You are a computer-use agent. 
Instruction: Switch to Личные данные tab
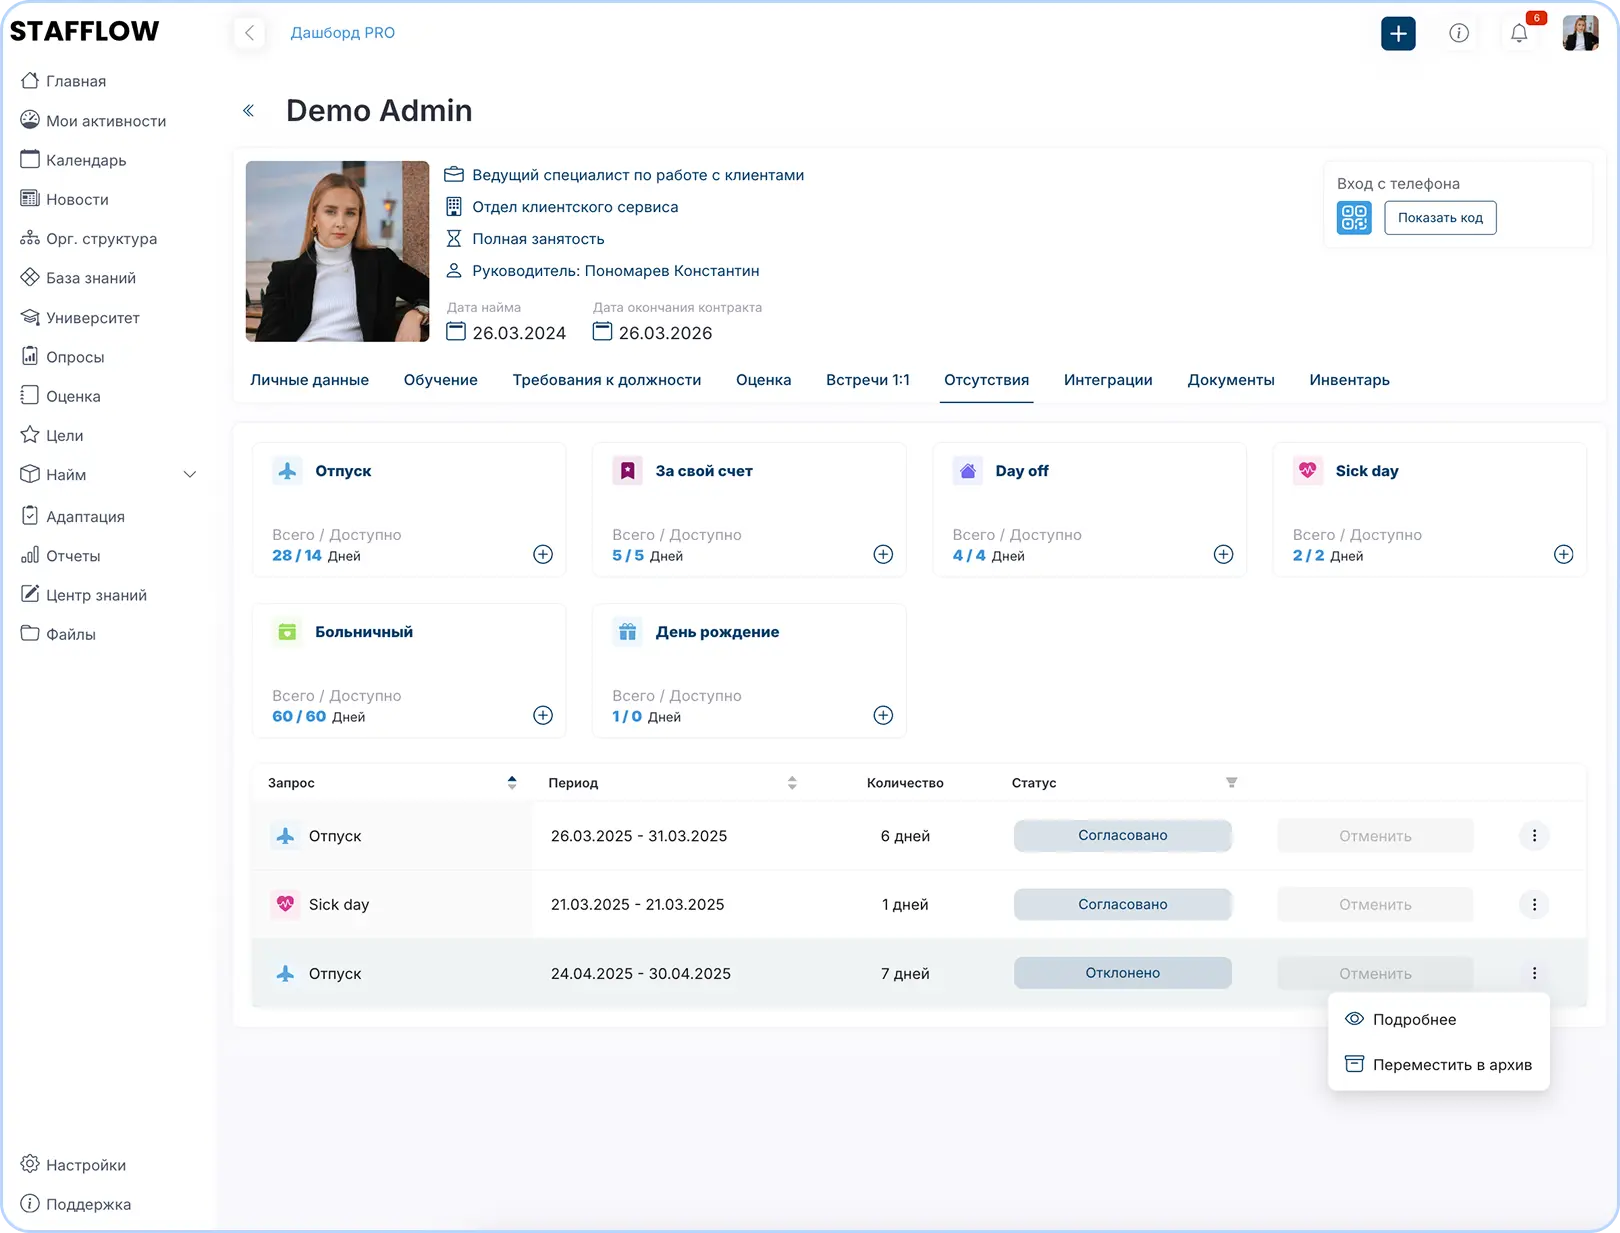point(309,380)
